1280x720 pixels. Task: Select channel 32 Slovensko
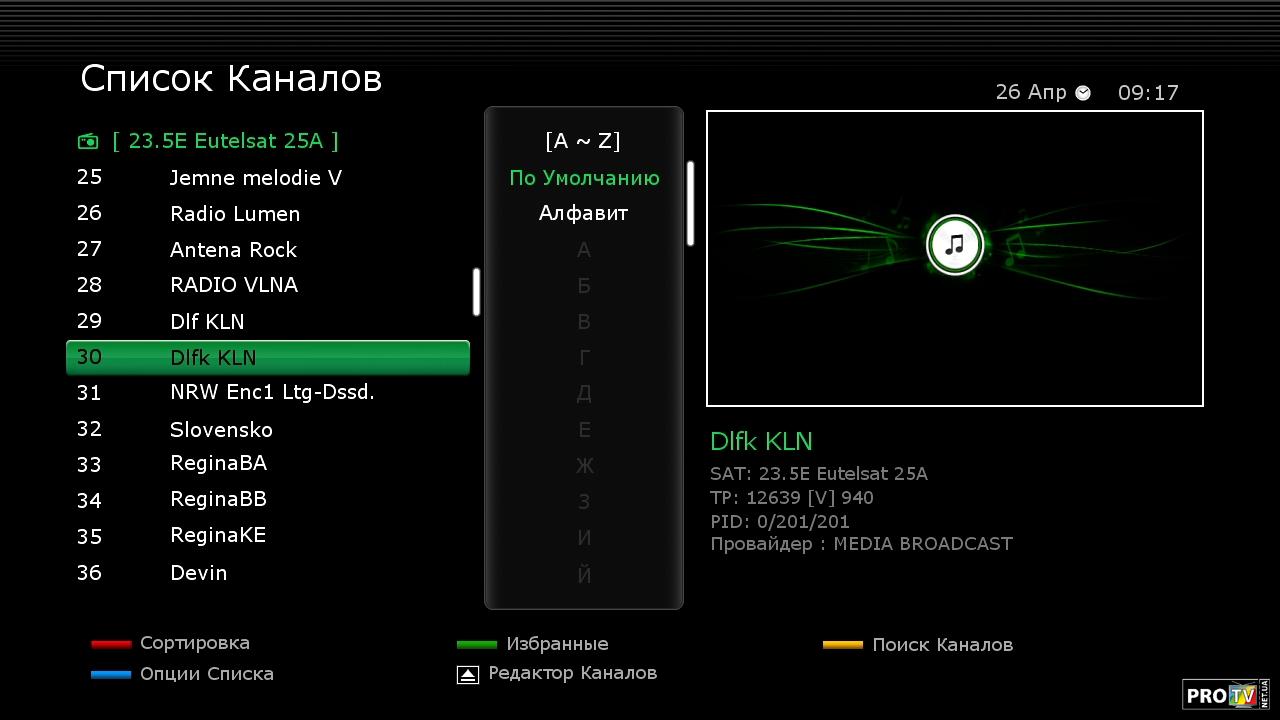[221, 430]
